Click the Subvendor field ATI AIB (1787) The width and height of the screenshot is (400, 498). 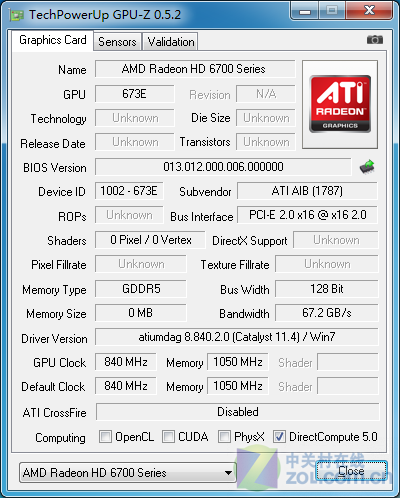point(307,191)
